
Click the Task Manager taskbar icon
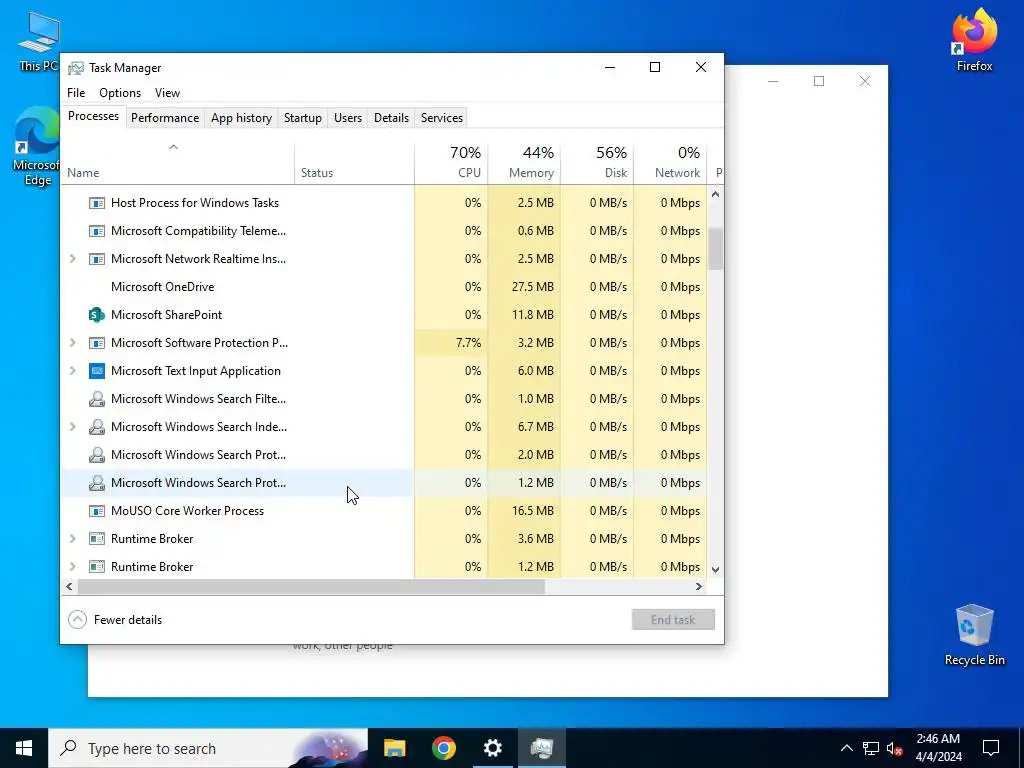[x=541, y=748]
